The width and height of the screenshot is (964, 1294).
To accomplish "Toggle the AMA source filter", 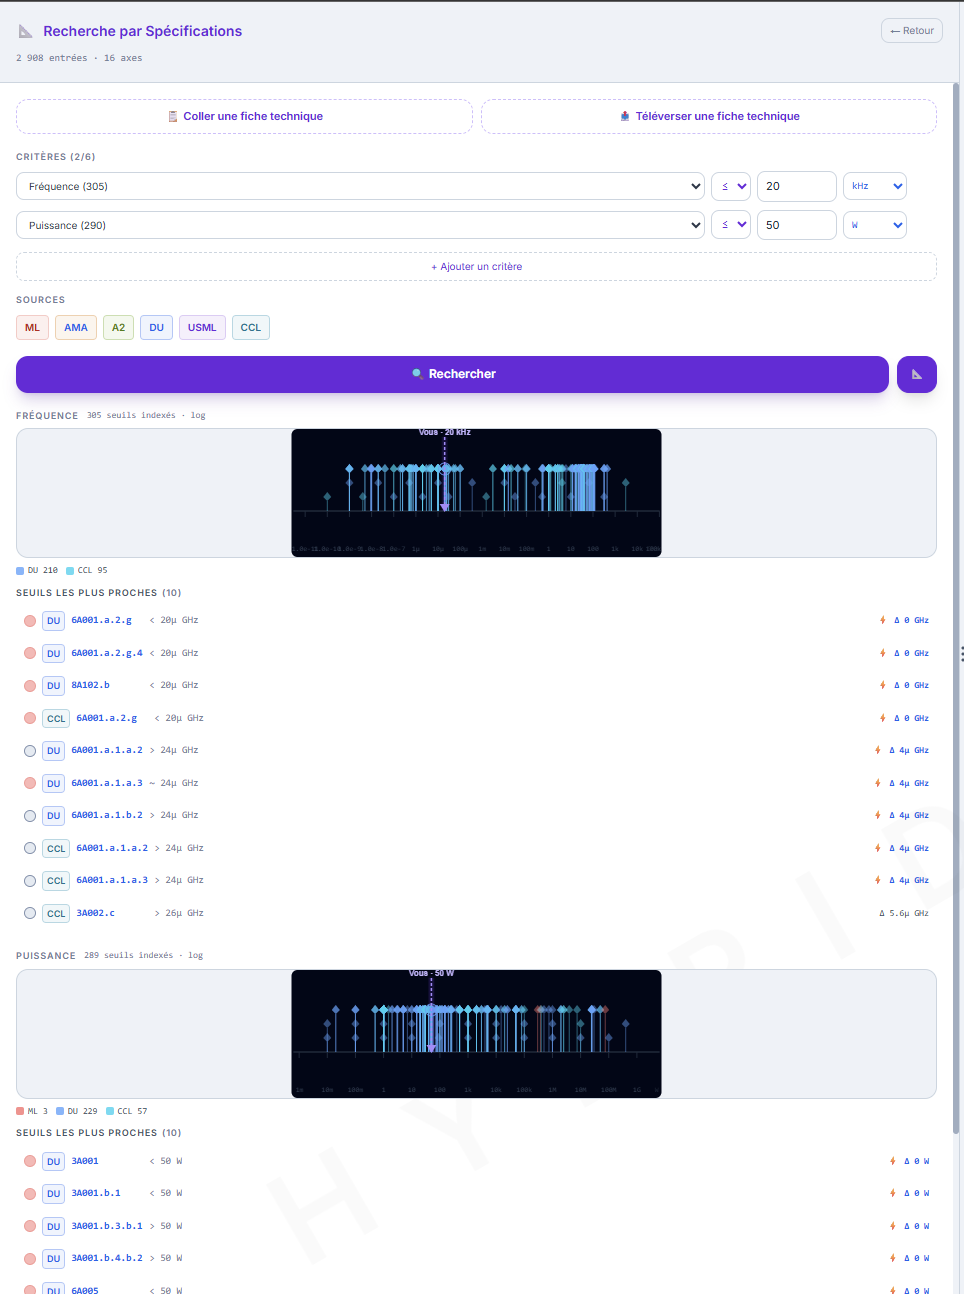I will (x=76, y=328).
